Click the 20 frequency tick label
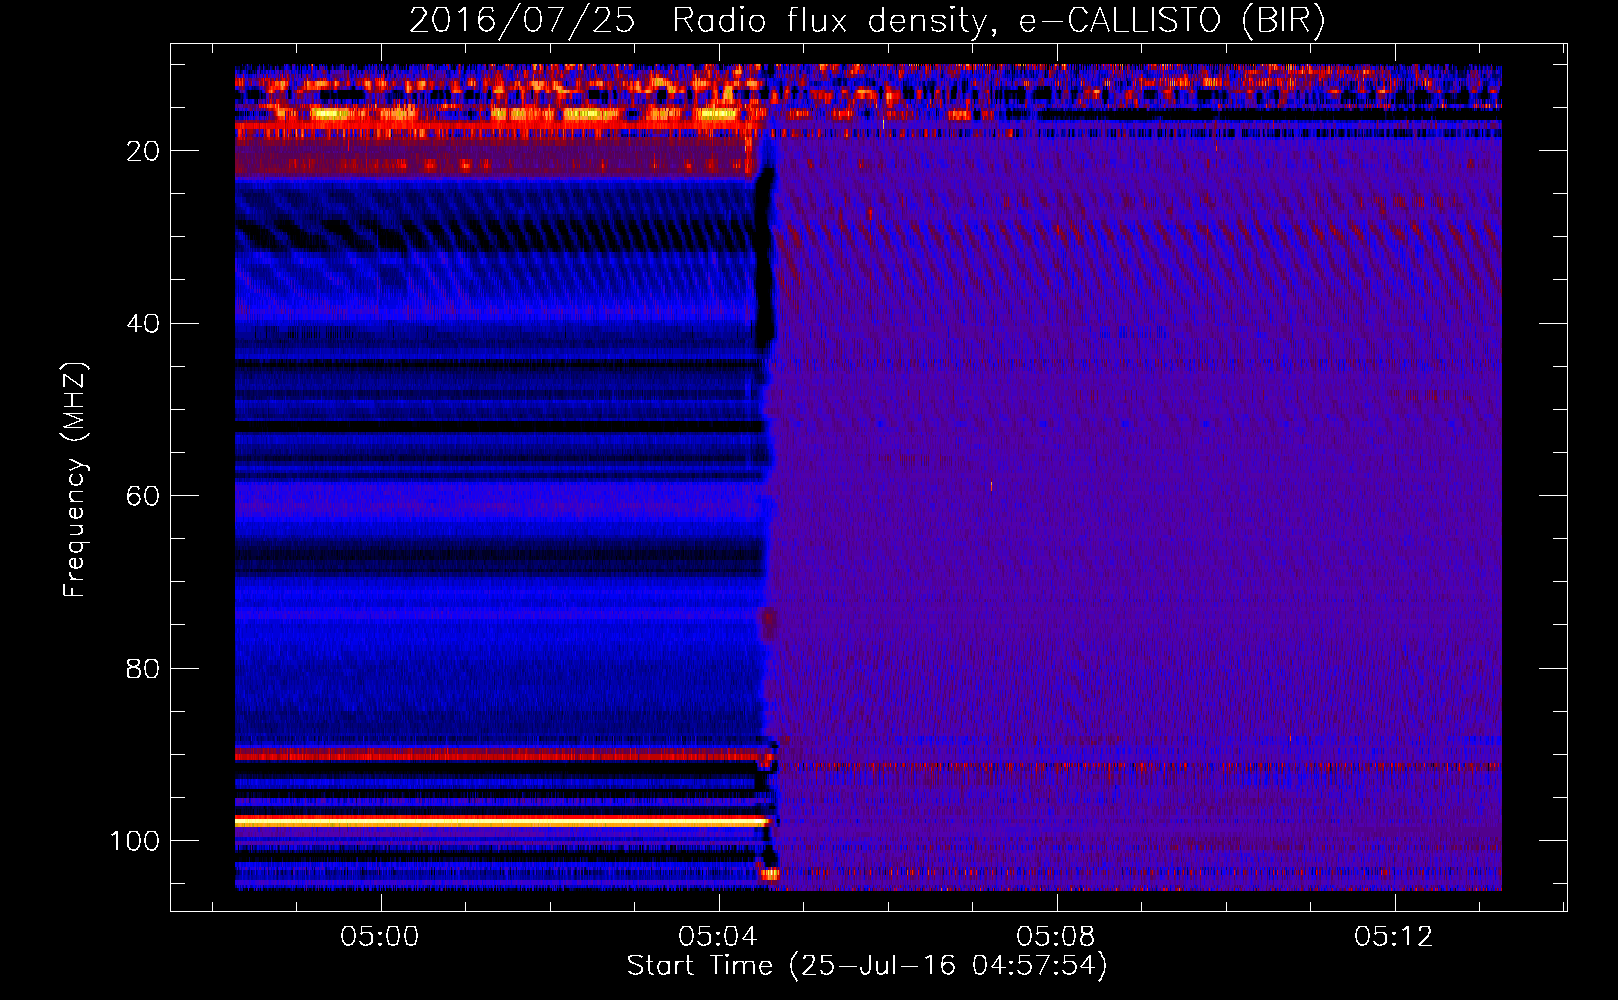 click(143, 151)
